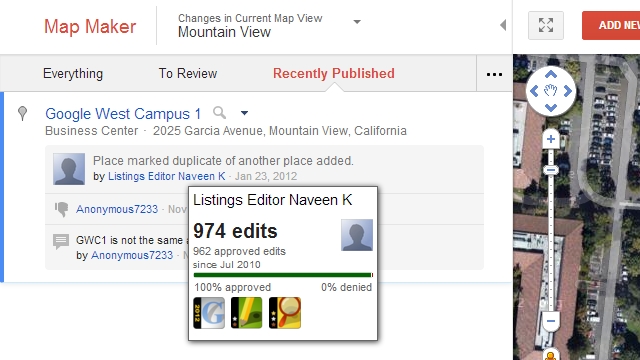Screen dimensions: 640x360
Task: Open the Google West Campus 1 link
Action: [123, 114]
